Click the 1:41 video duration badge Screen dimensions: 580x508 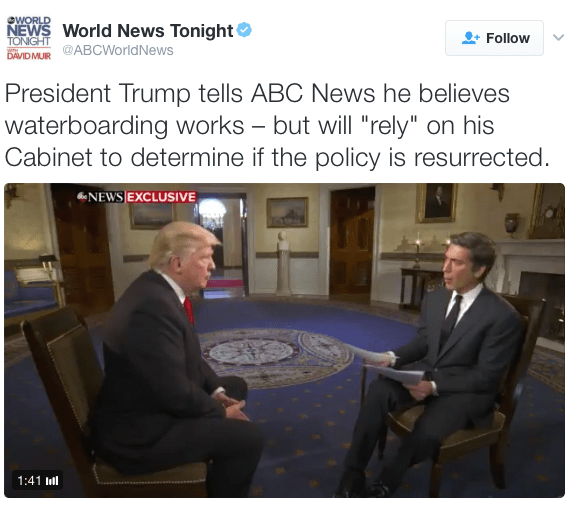tap(37, 481)
